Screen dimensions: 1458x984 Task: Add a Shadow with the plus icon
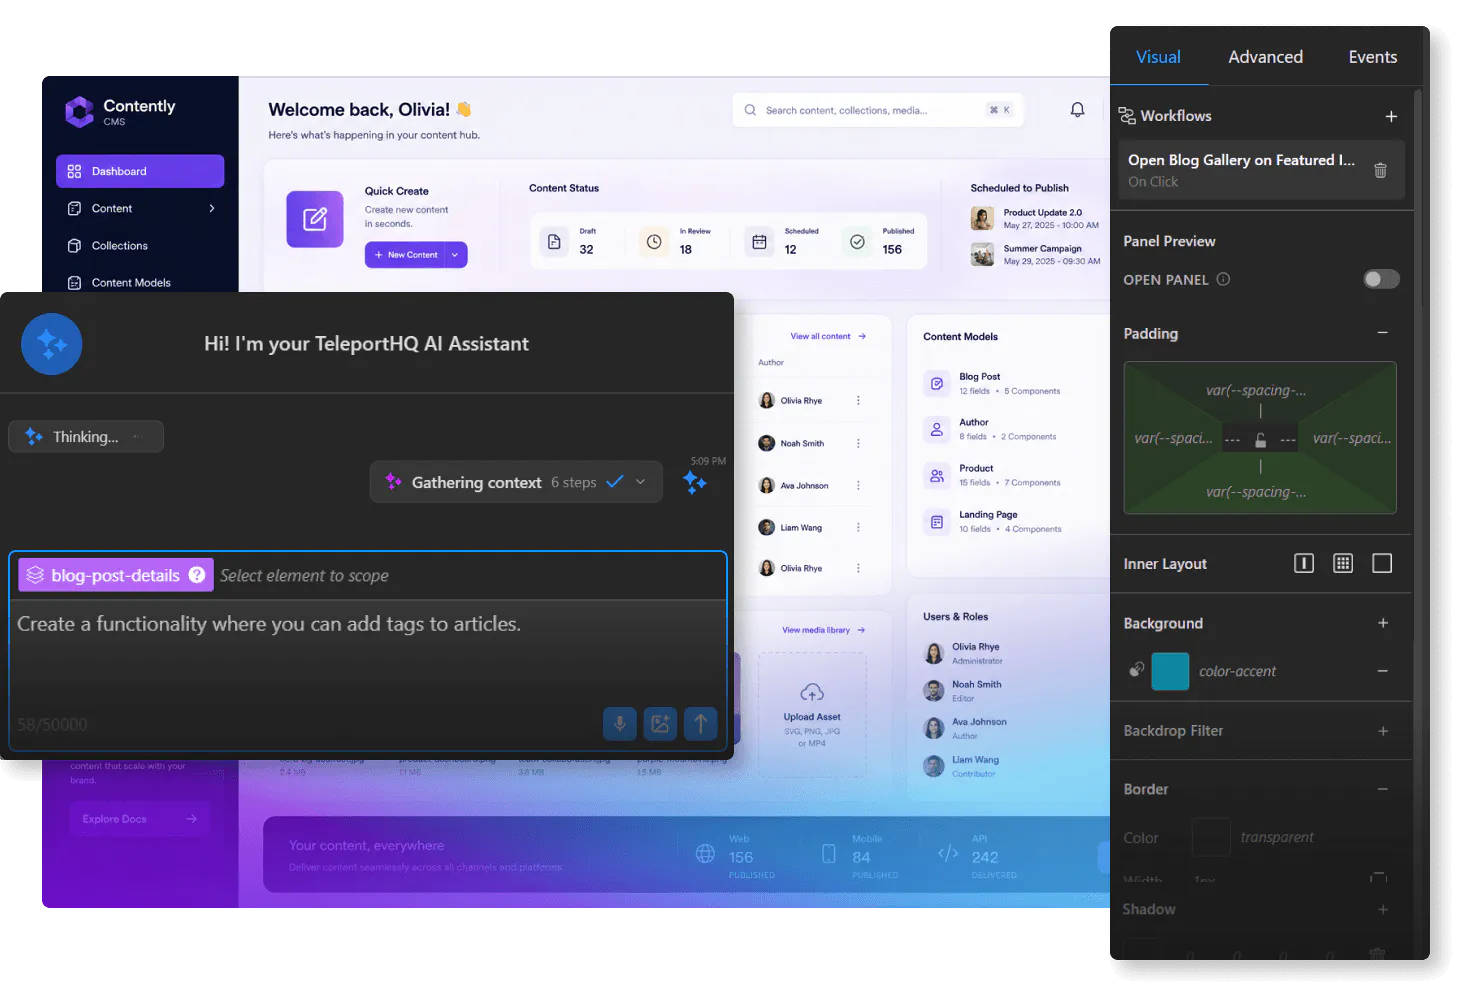(x=1383, y=909)
